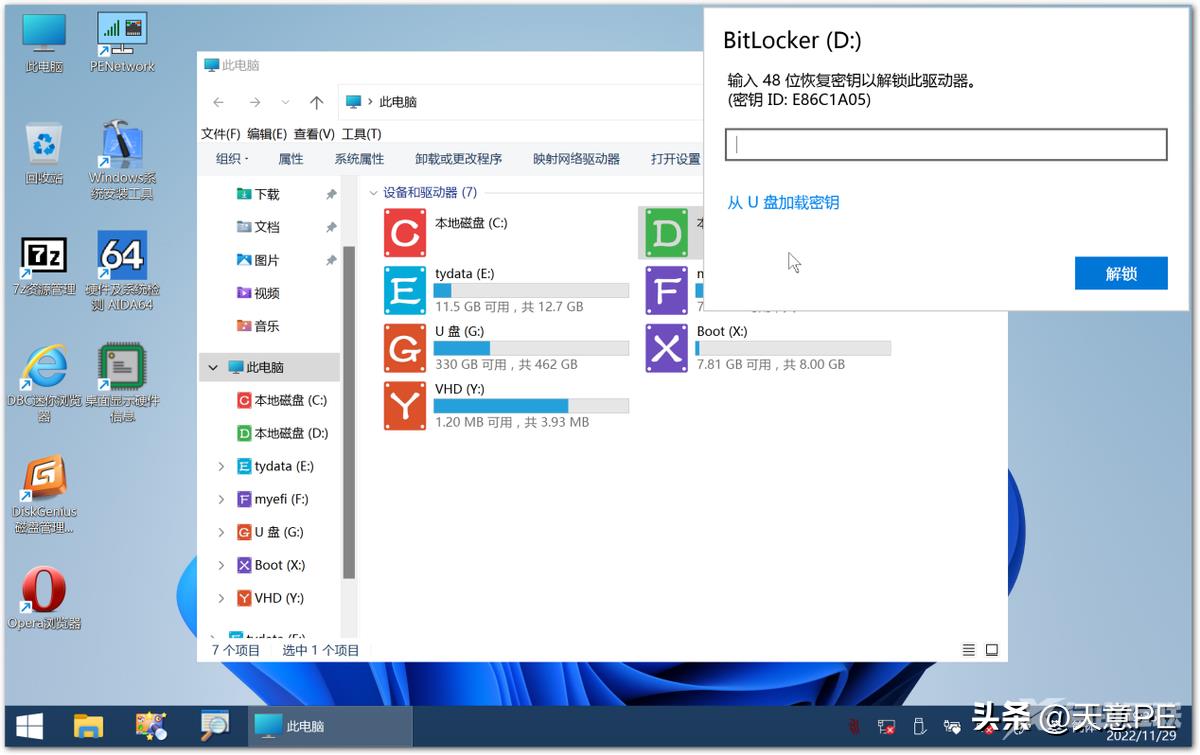Viewport: 1200px width, 755px height.
Task: Collapse the 此电脑 tree node
Action: coord(213,368)
